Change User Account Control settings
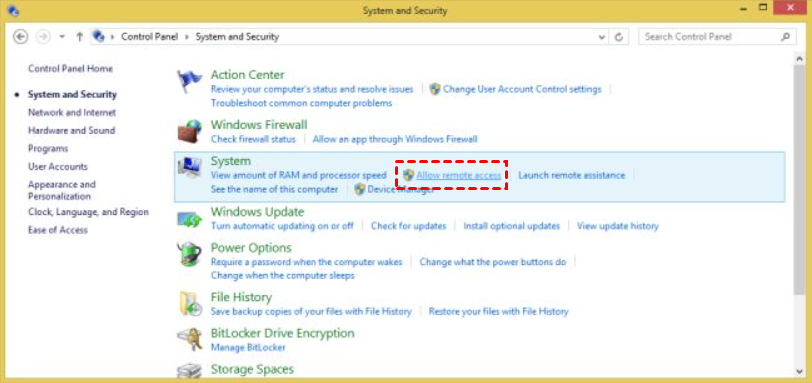 522,89
